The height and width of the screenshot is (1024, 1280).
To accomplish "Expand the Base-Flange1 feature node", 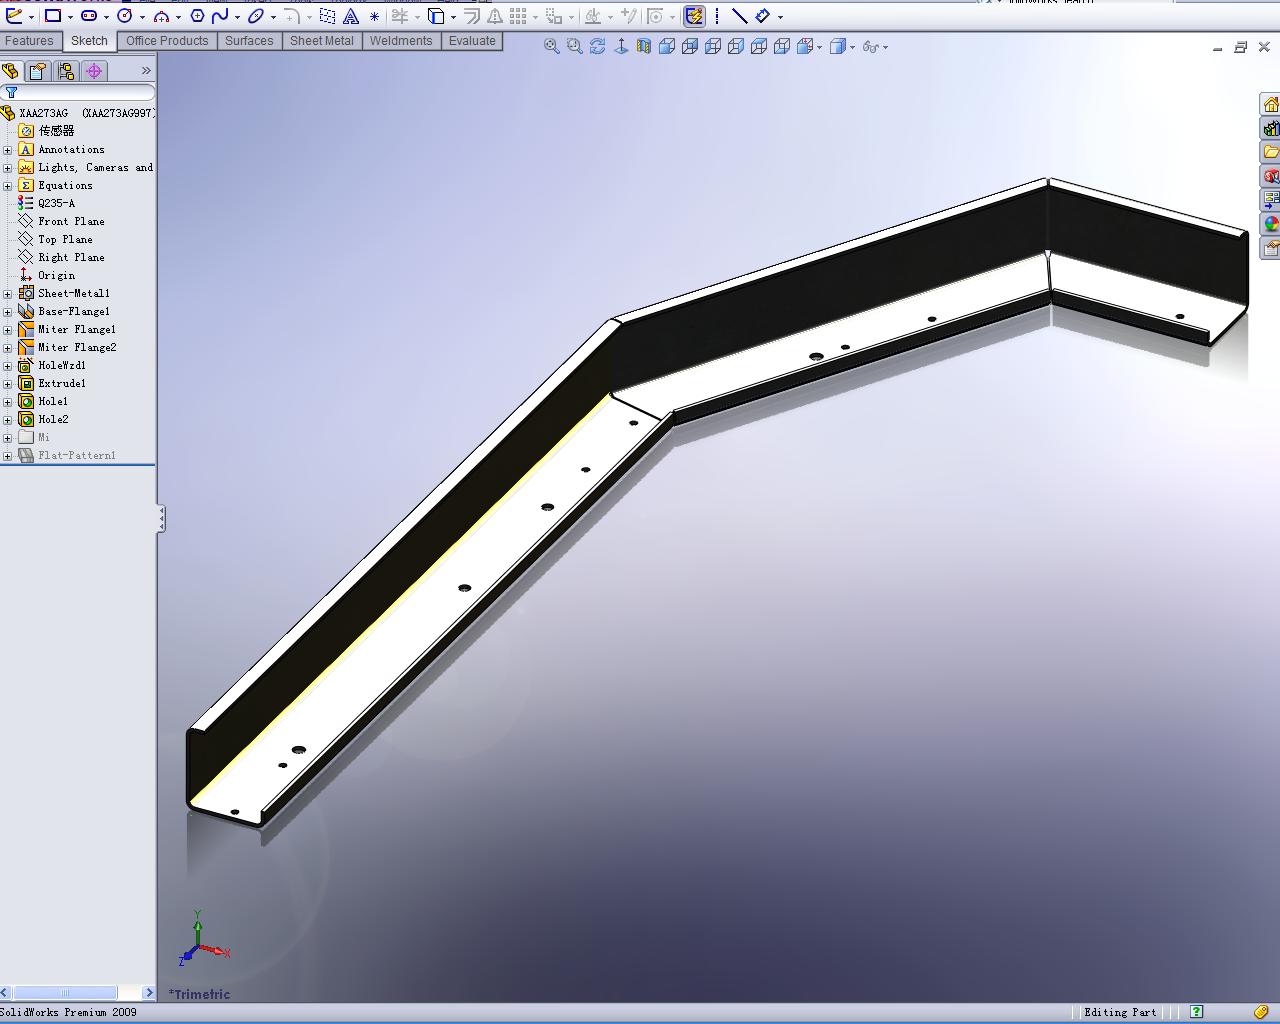I will 8,312.
